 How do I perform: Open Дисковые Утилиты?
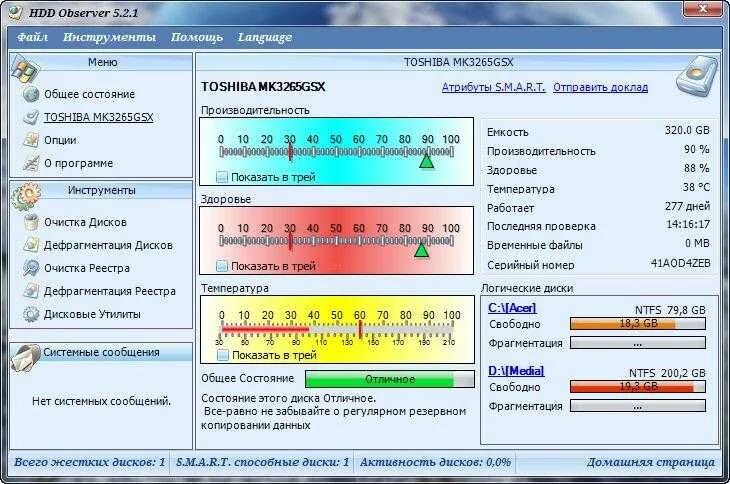coord(92,314)
